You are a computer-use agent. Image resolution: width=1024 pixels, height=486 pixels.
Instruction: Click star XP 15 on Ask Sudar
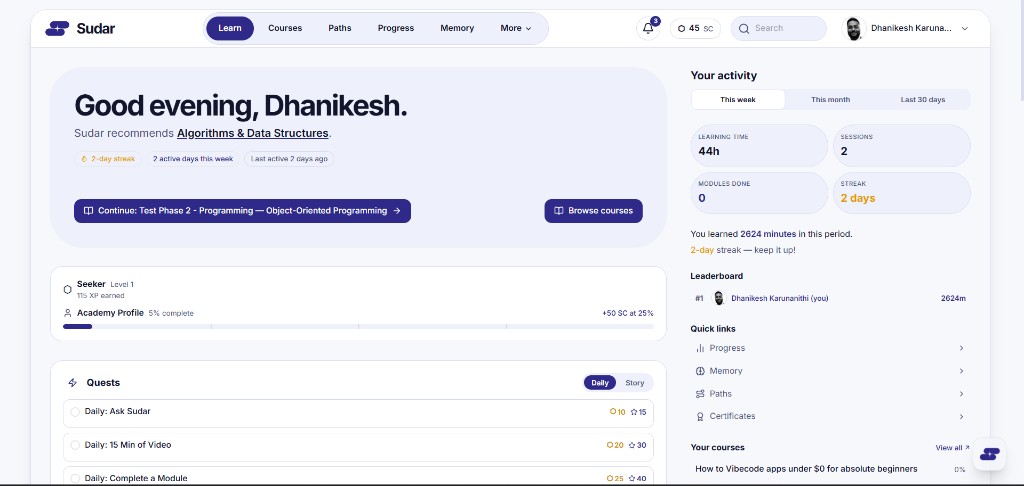(638, 412)
